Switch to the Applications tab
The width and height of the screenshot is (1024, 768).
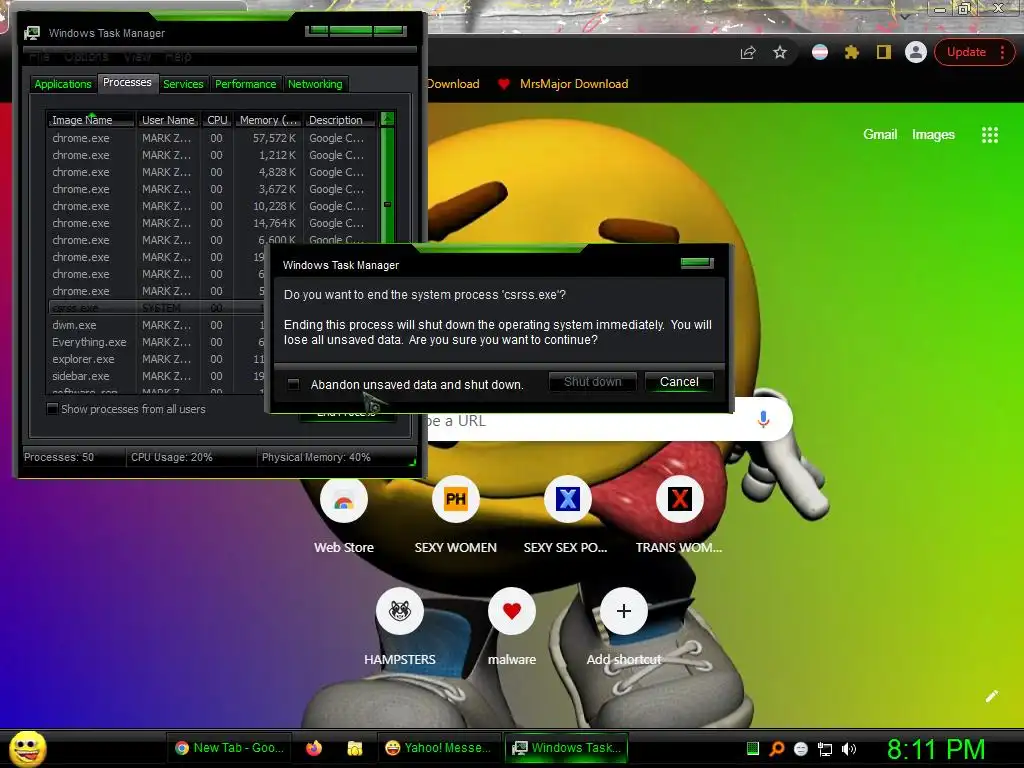coord(63,84)
